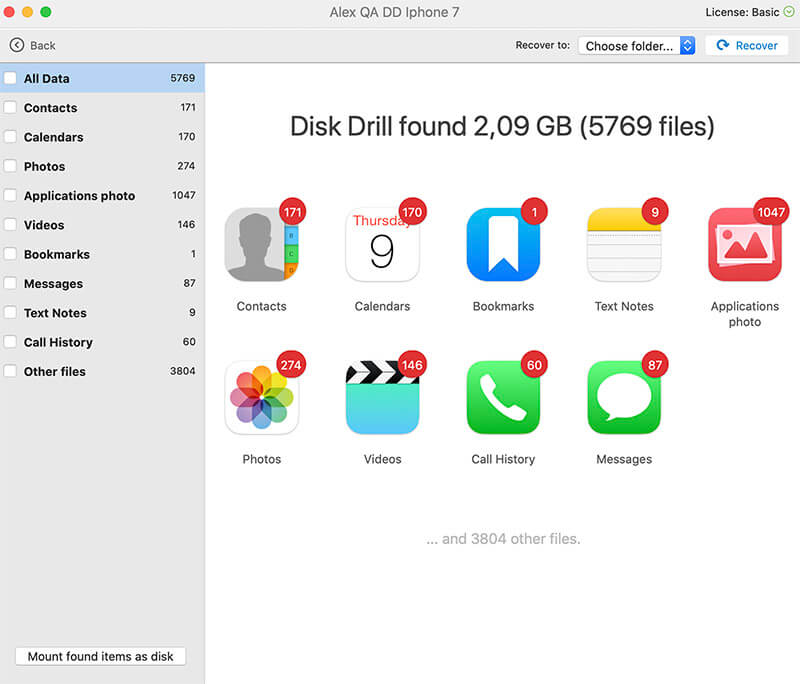This screenshot has height=684, width=800.
Task: Click Mount found items as disk
Action: point(101,656)
